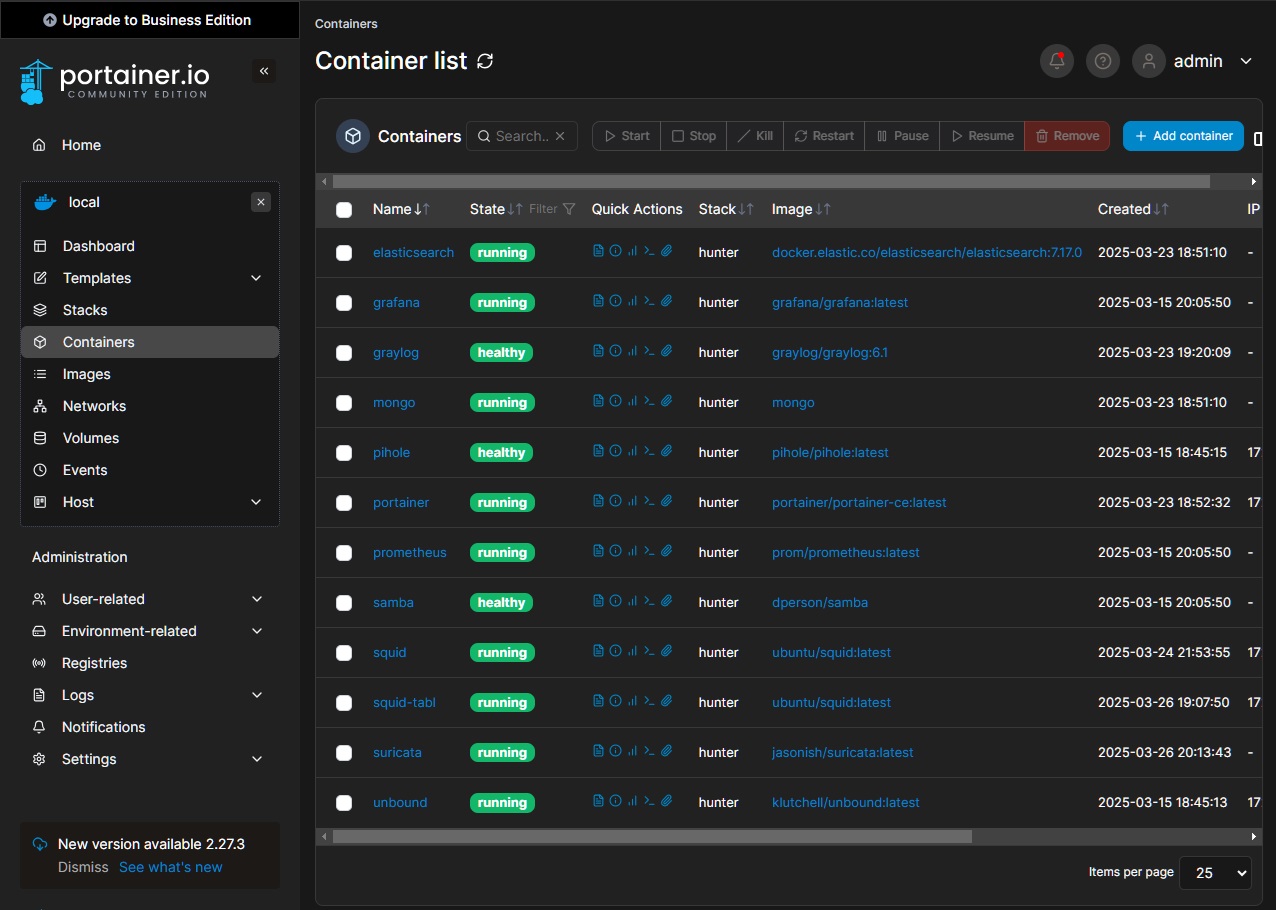Image resolution: width=1276 pixels, height=910 pixels.
Task: Refresh the container list using the reload icon
Action: [x=485, y=61]
